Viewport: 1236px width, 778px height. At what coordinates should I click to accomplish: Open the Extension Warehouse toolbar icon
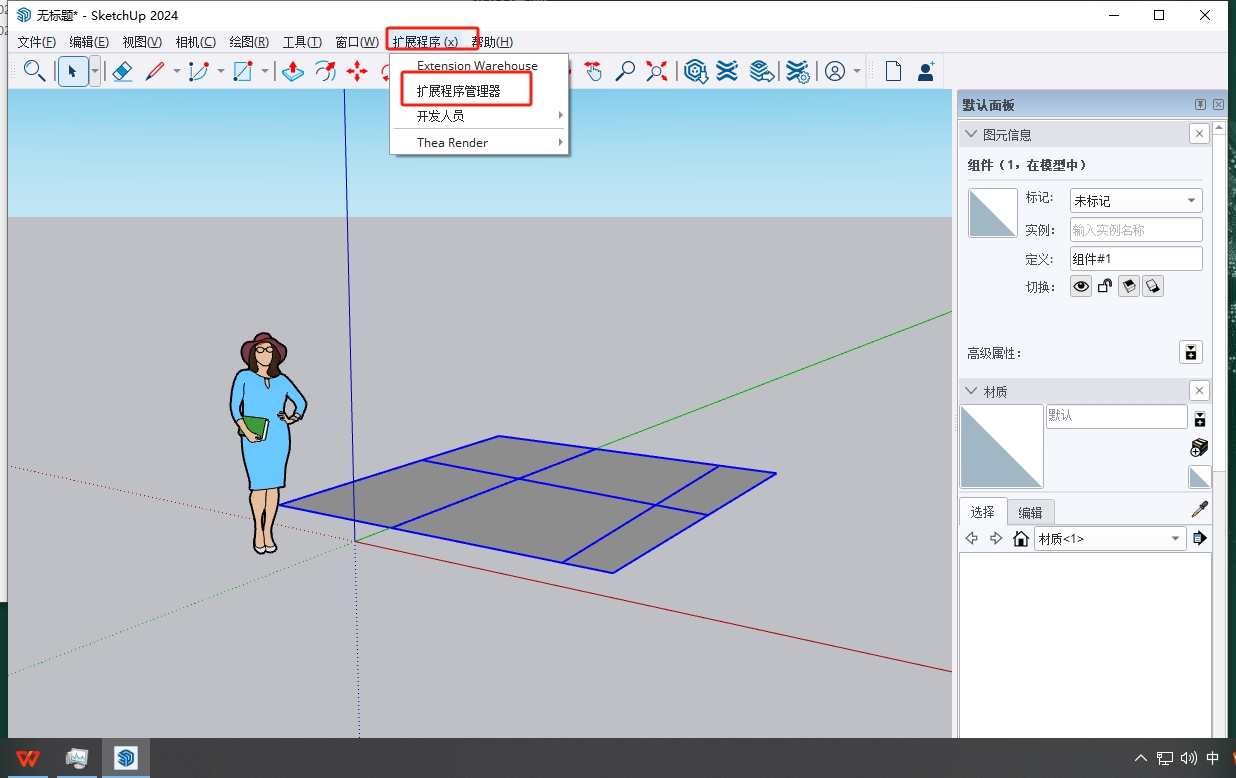[x=728, y=71]
